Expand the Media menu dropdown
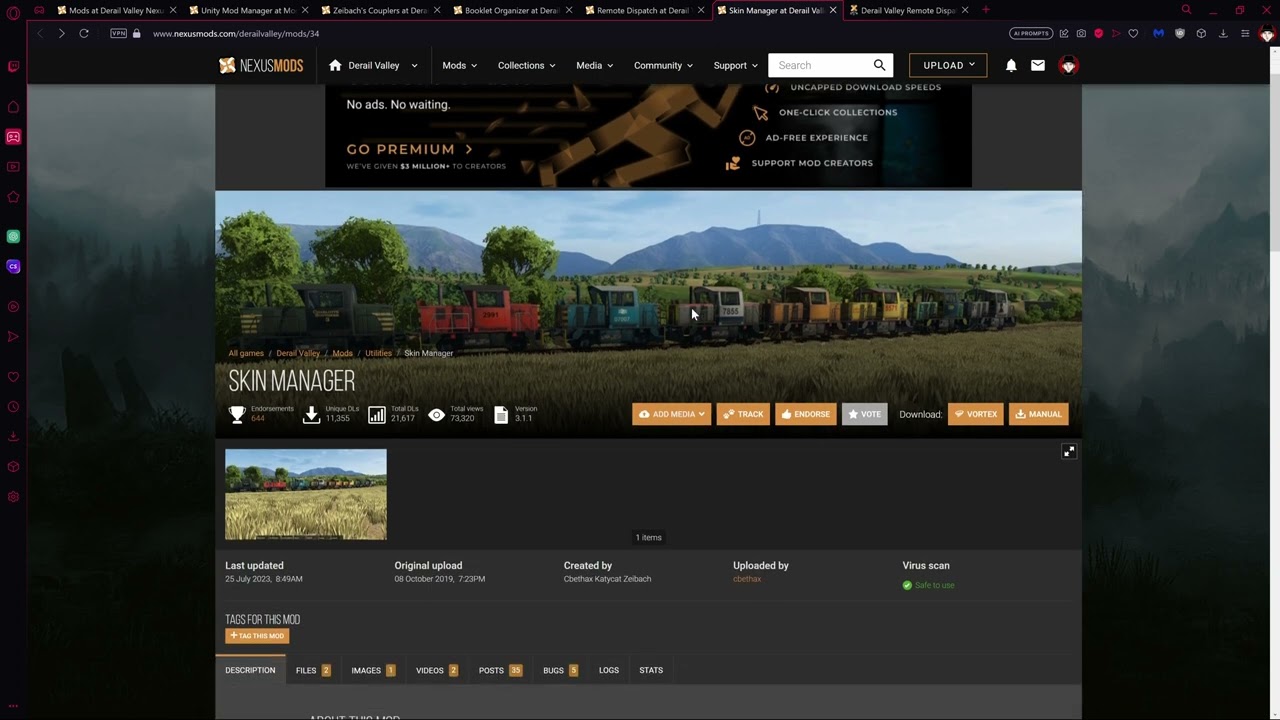The height and width of the screenshot is (720, 1280). (594, 65)
